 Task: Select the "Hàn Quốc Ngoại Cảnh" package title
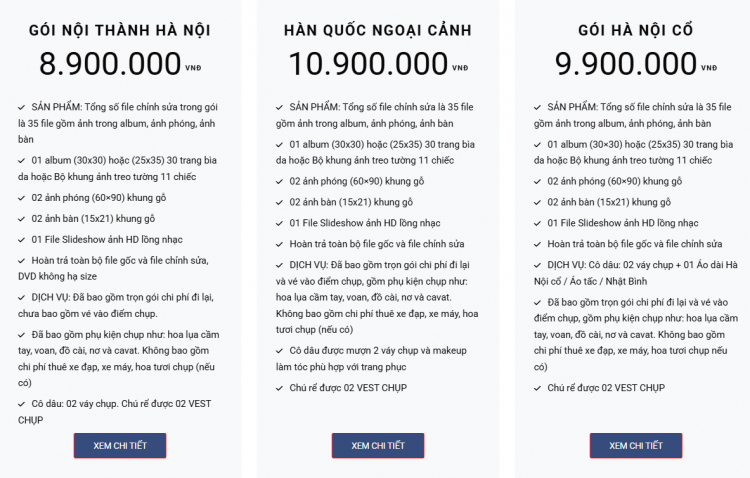[377, 30]
